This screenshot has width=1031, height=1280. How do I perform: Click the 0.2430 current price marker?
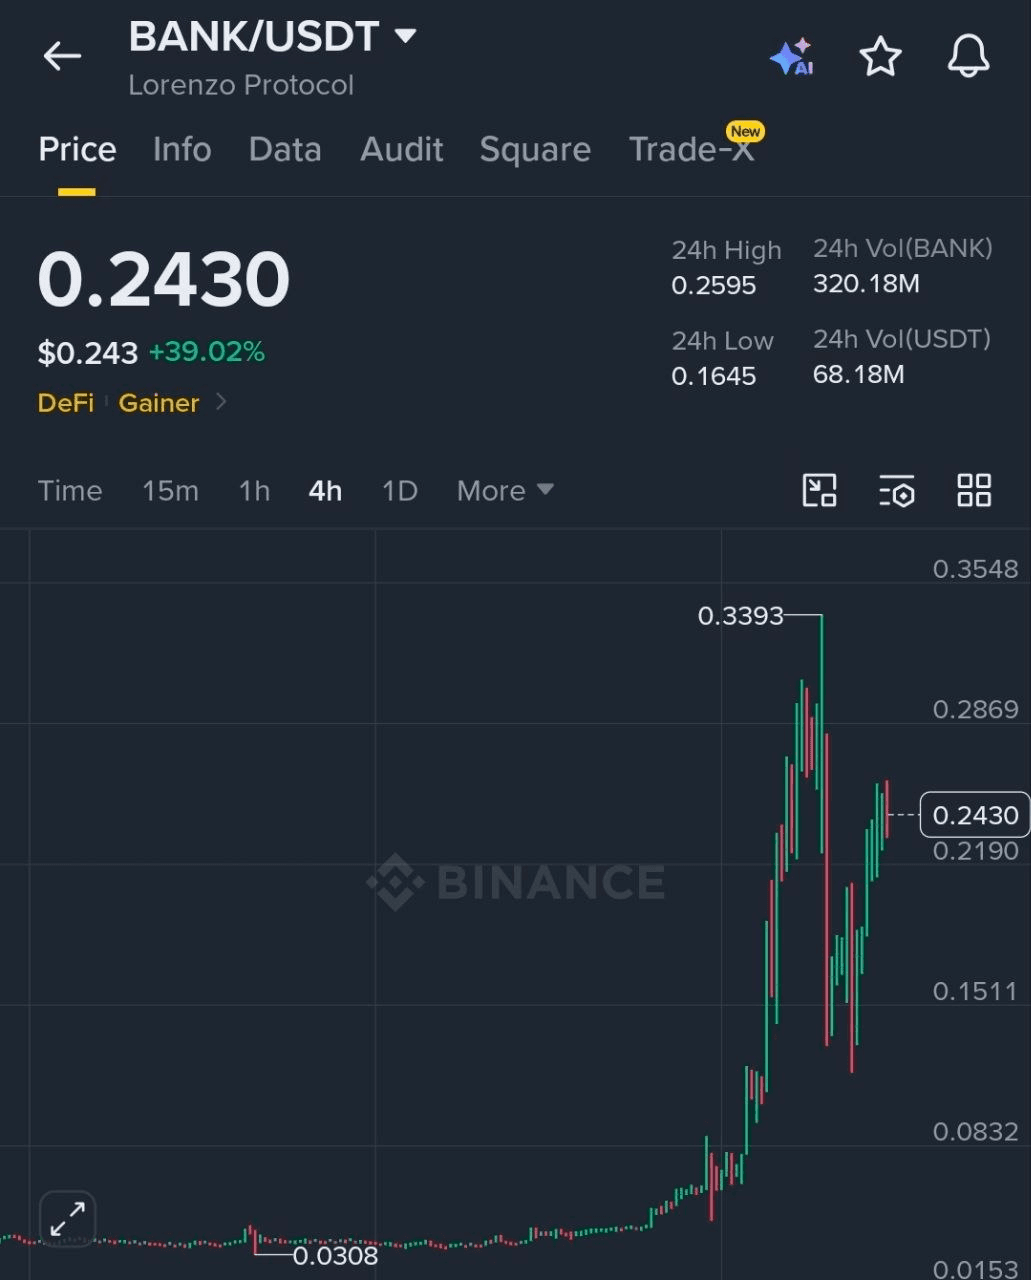tap(974, 815)
